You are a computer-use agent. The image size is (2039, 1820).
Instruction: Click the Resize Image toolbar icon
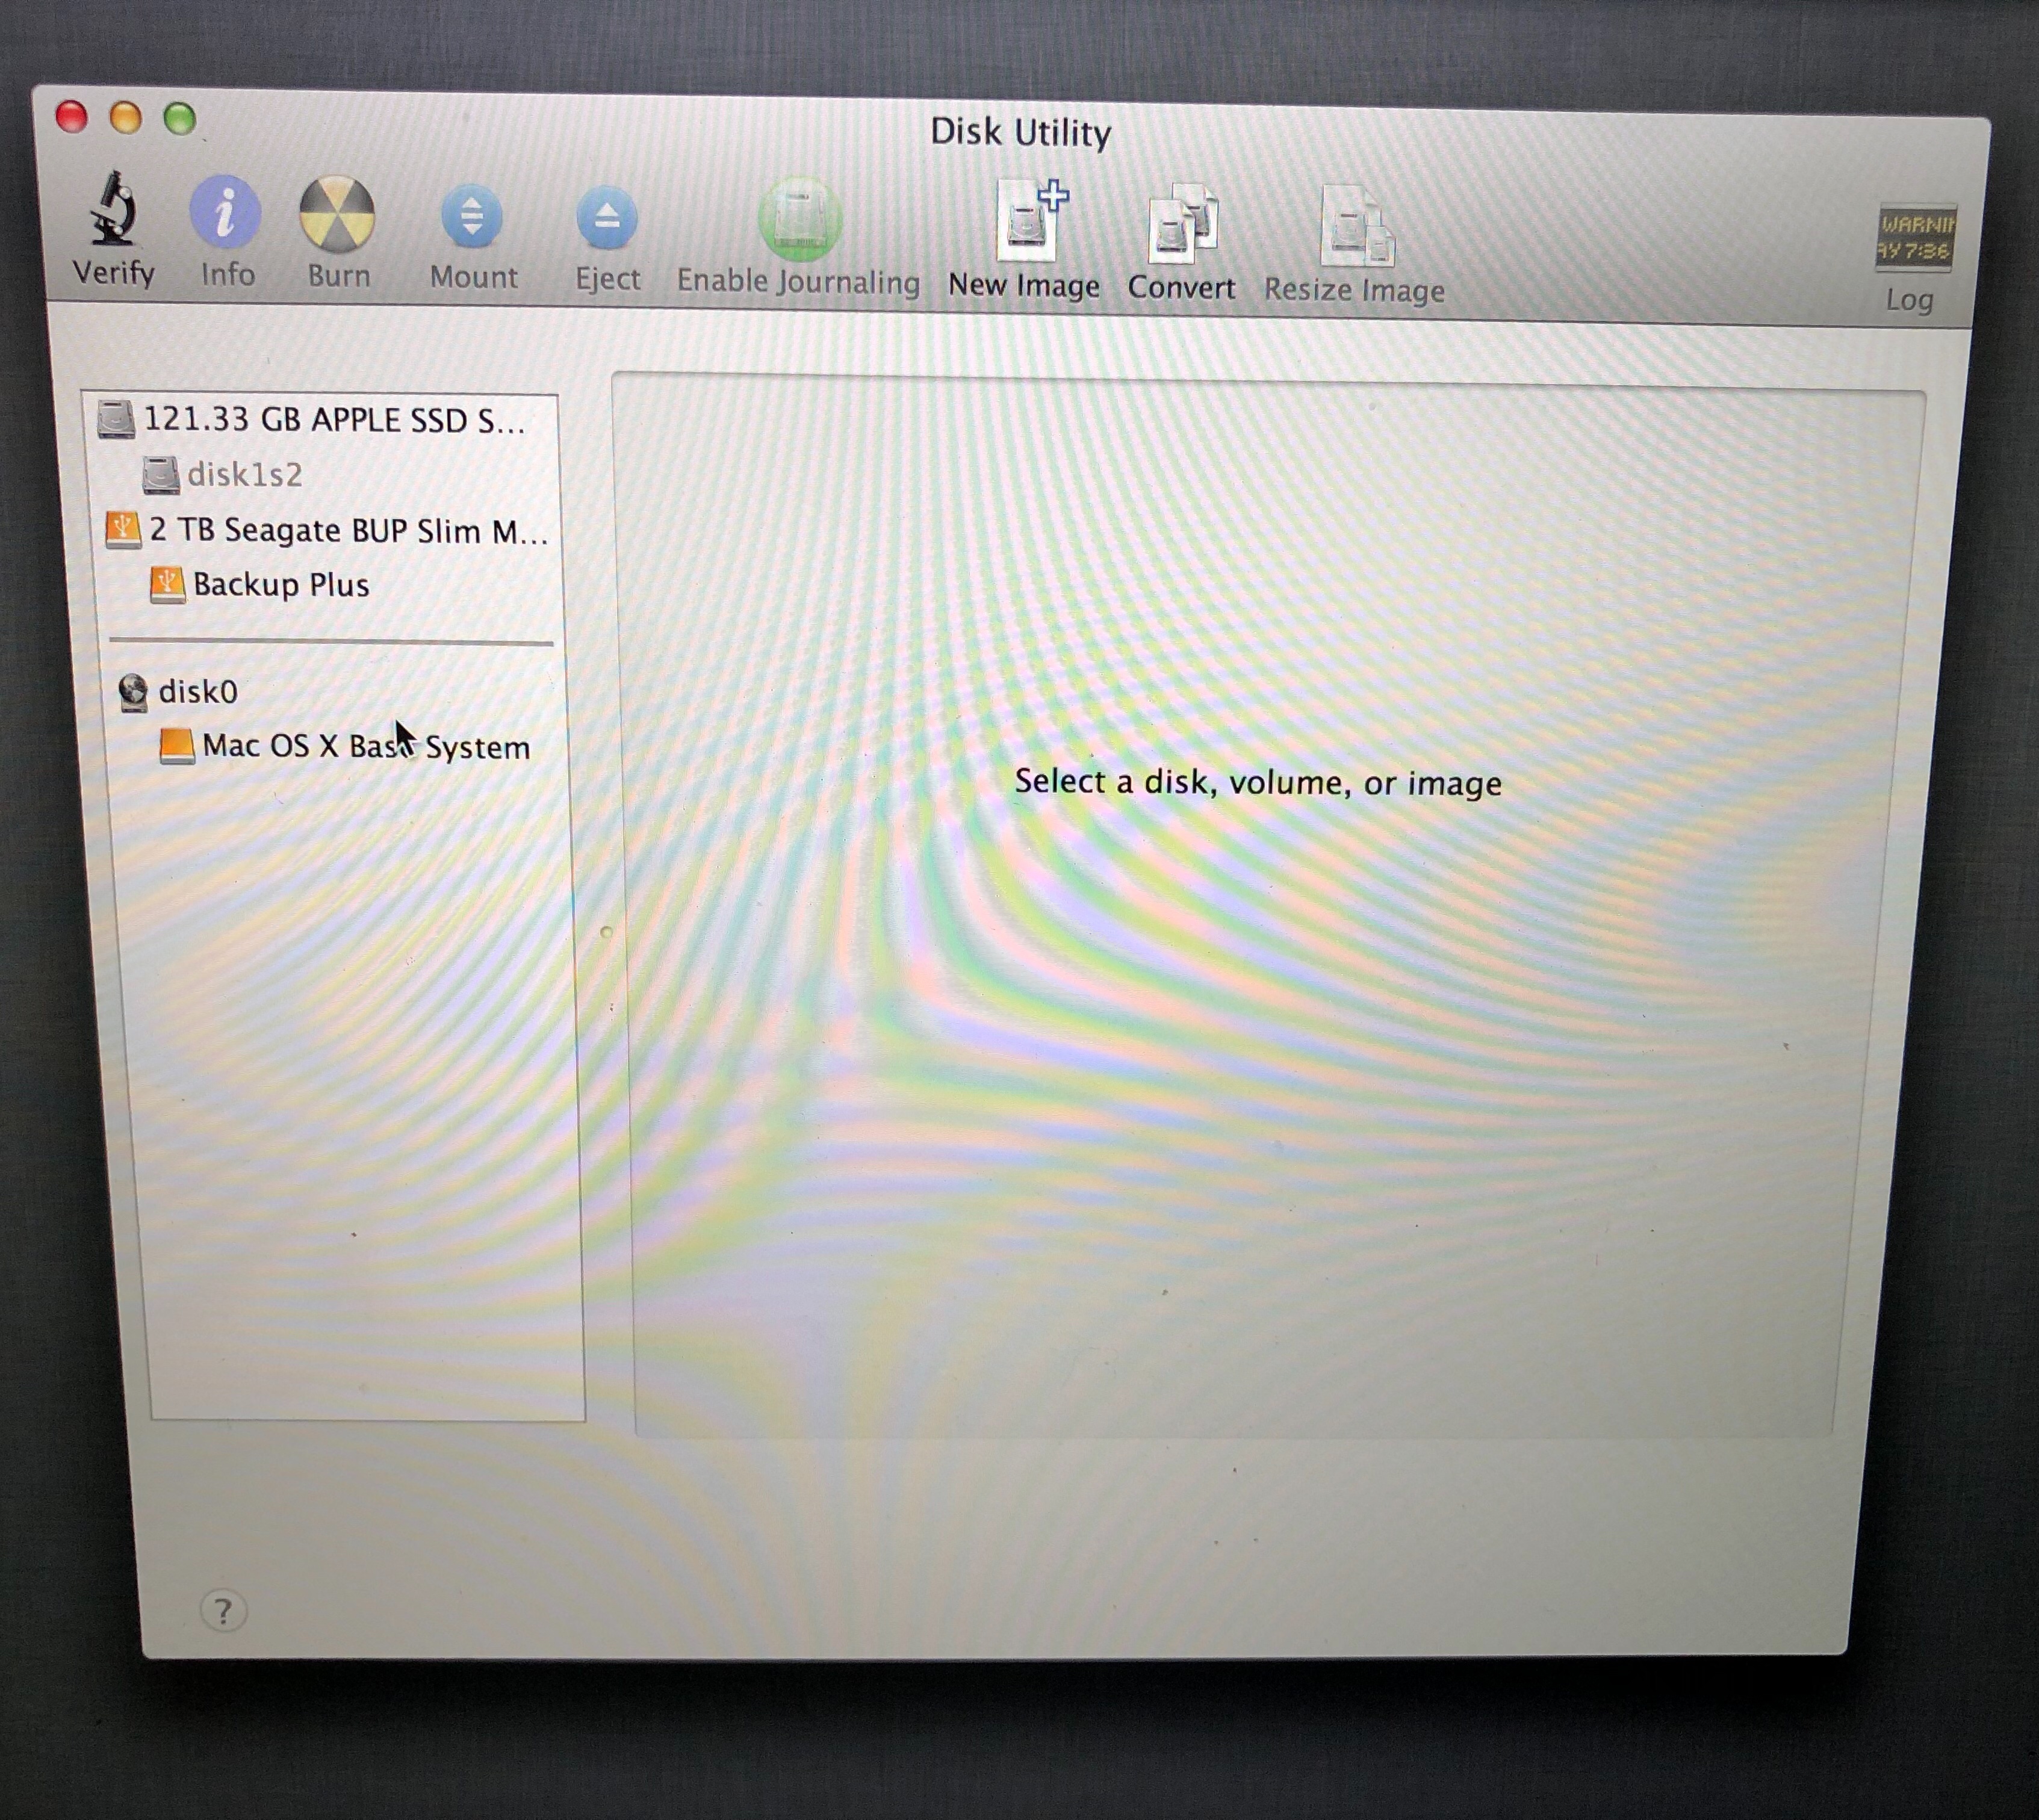click(1355, 227)
